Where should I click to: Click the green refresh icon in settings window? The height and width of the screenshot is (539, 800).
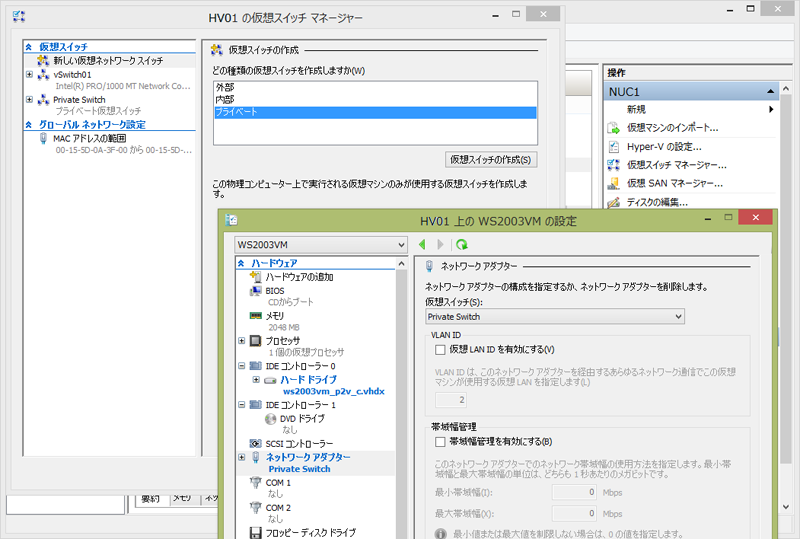pos(462,244)
